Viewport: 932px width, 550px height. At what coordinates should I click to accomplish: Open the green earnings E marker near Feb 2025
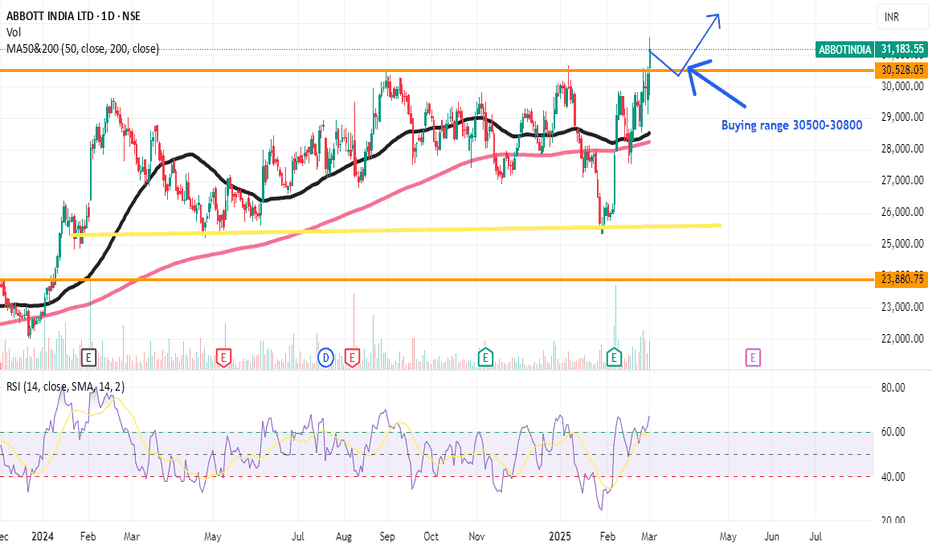[613, 357]
